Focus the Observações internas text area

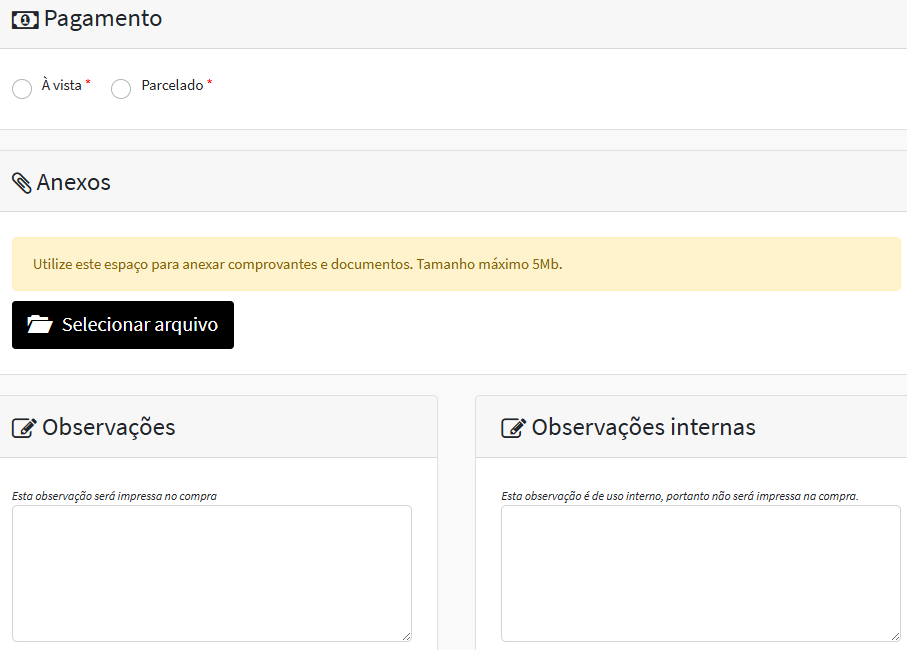700,572
